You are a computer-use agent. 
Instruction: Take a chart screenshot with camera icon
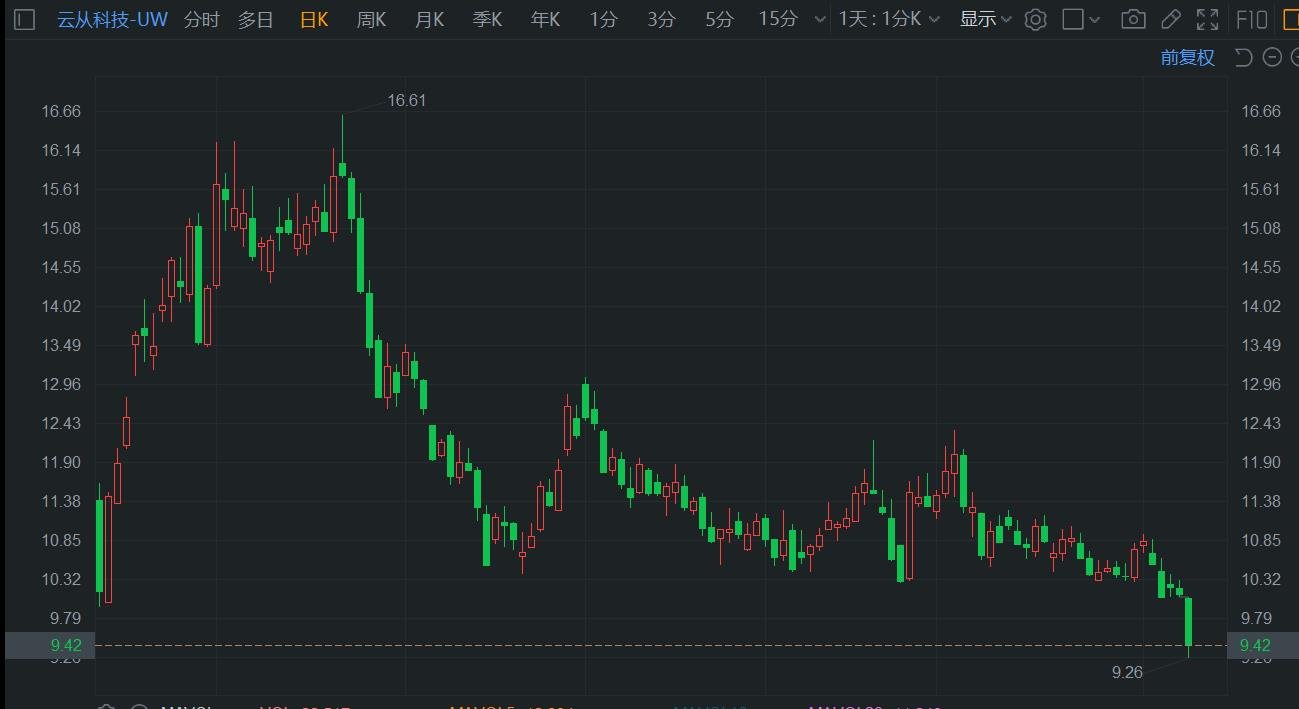[x=1133, y=20]
